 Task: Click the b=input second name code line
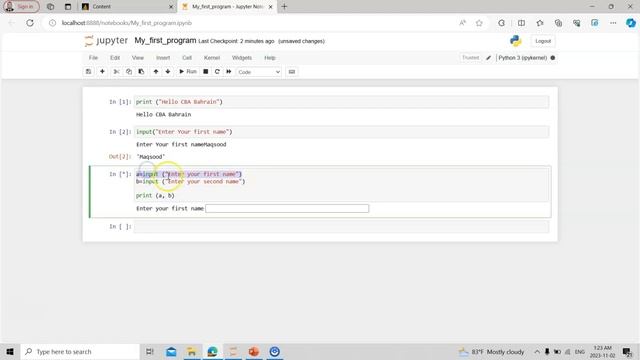tap(191, 182)
